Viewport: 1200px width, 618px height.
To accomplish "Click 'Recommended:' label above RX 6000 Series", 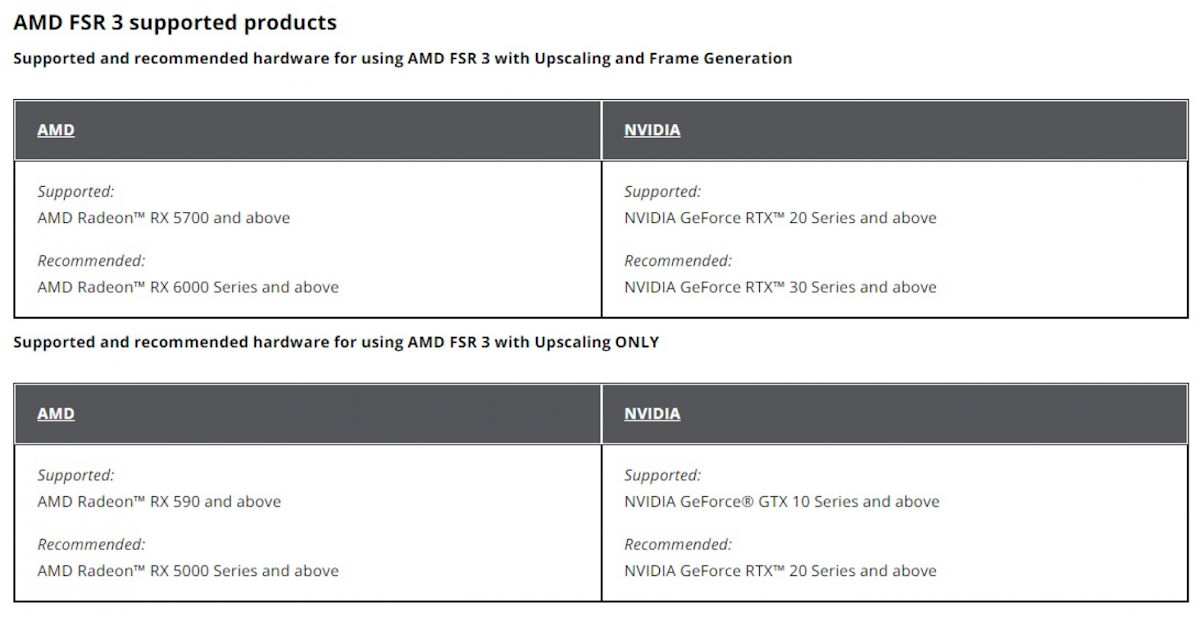I will [91, 261].
